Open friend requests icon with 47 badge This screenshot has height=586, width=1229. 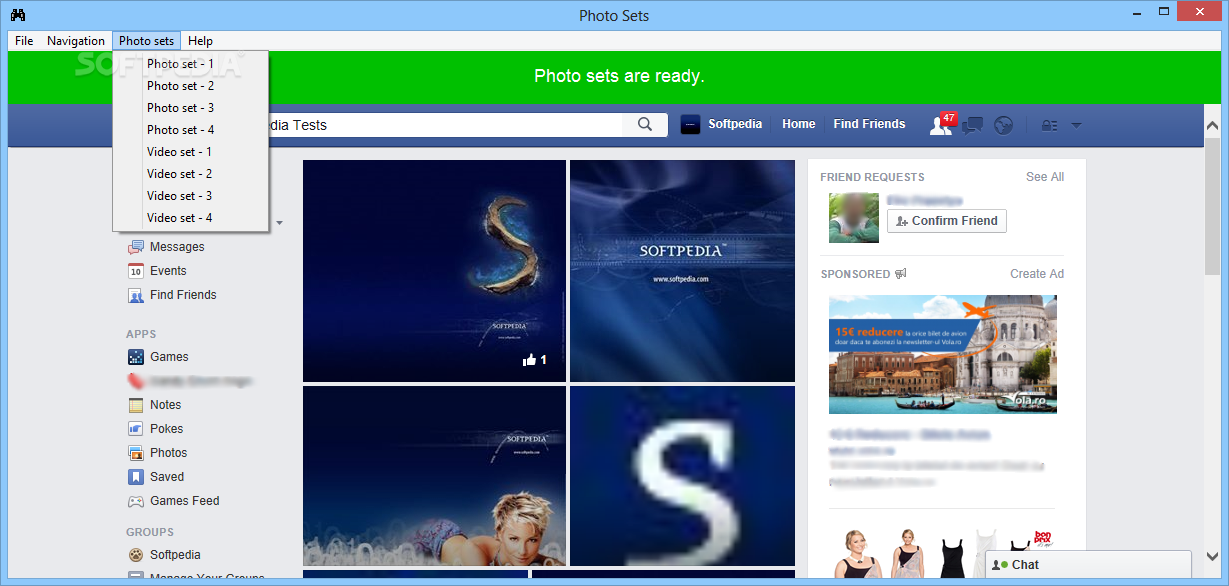(x=942, y=124)
